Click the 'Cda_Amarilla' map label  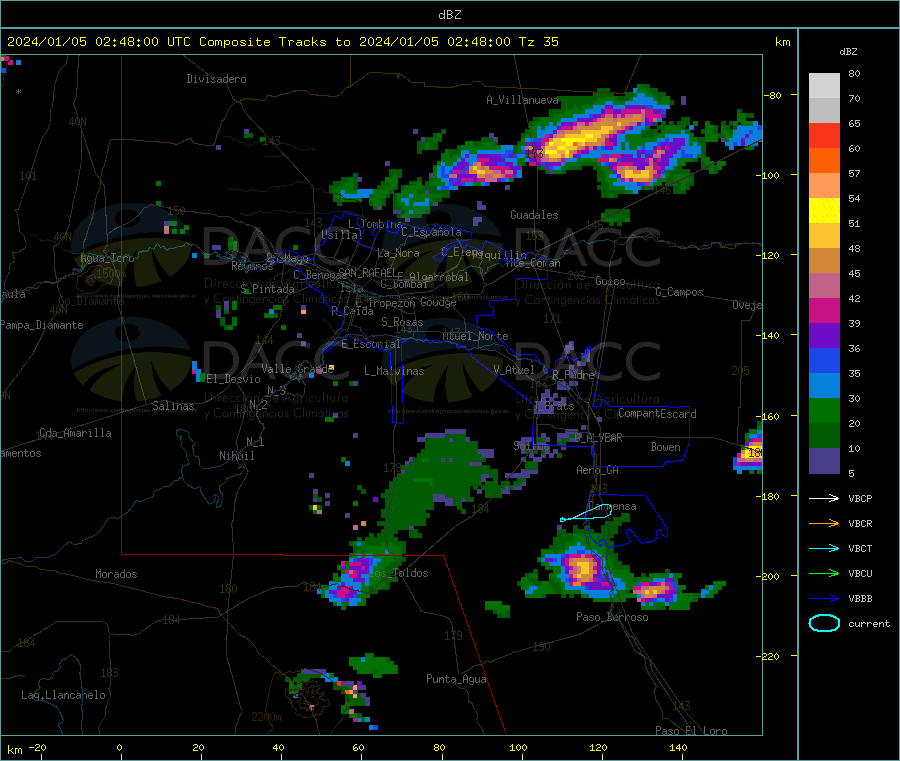[x=75, y=433]
